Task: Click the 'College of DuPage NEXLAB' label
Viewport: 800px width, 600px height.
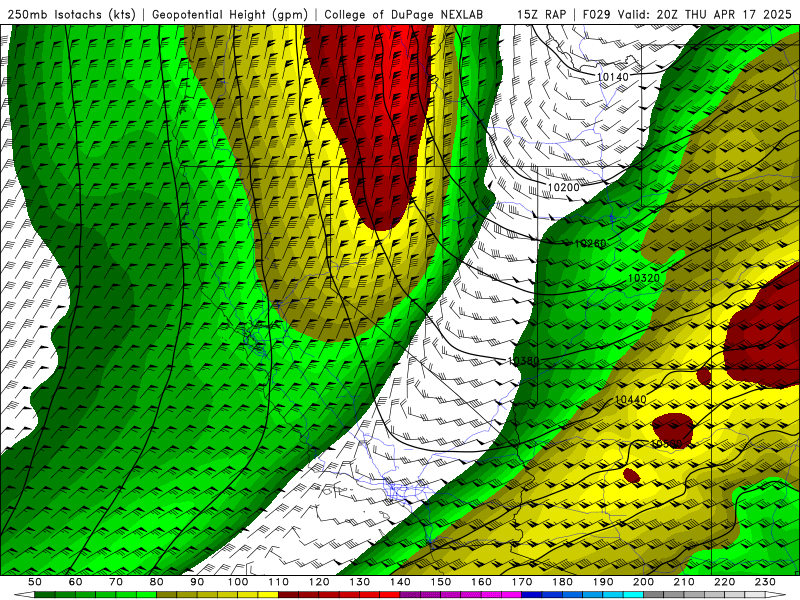Action: [x=404, y=14]
